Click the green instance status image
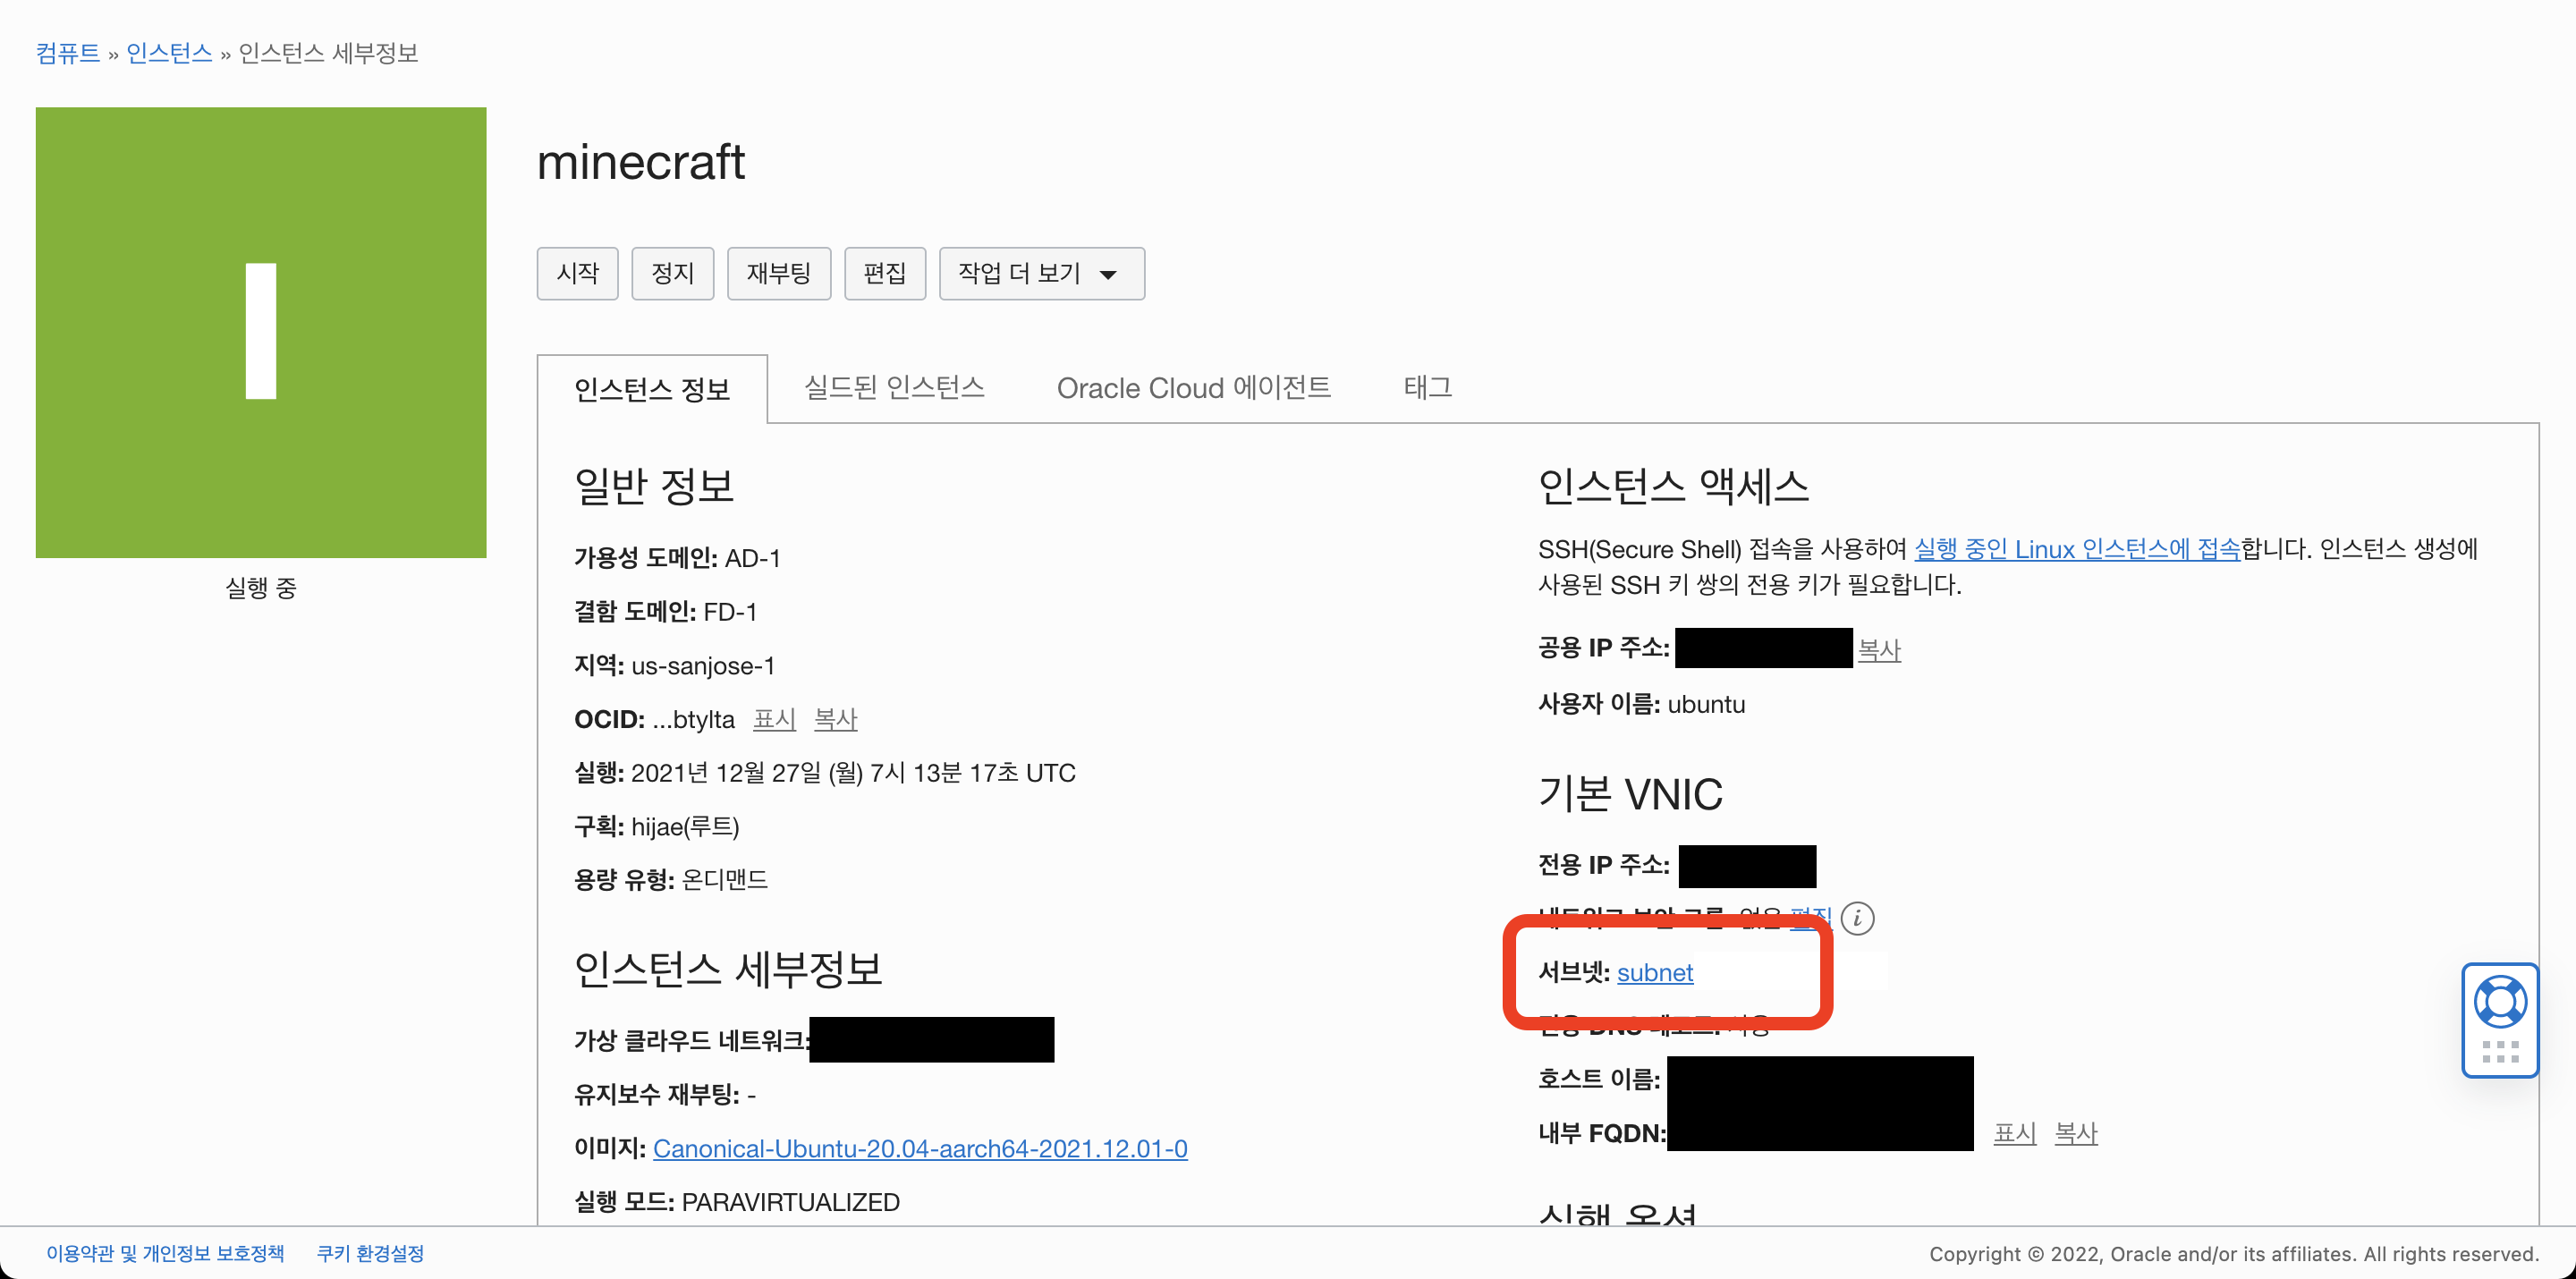This screenshot has height=1279, width=2576. tap(260, 332)
